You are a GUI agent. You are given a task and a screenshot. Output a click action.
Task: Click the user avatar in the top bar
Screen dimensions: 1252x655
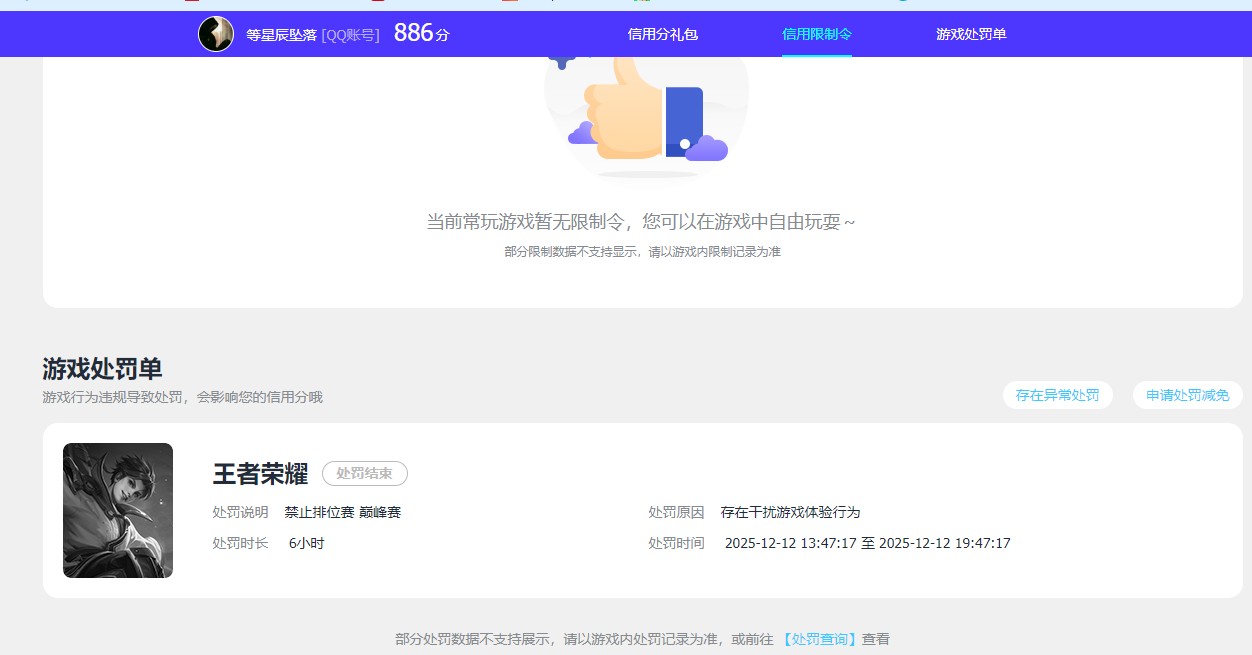tap(216, 33)
